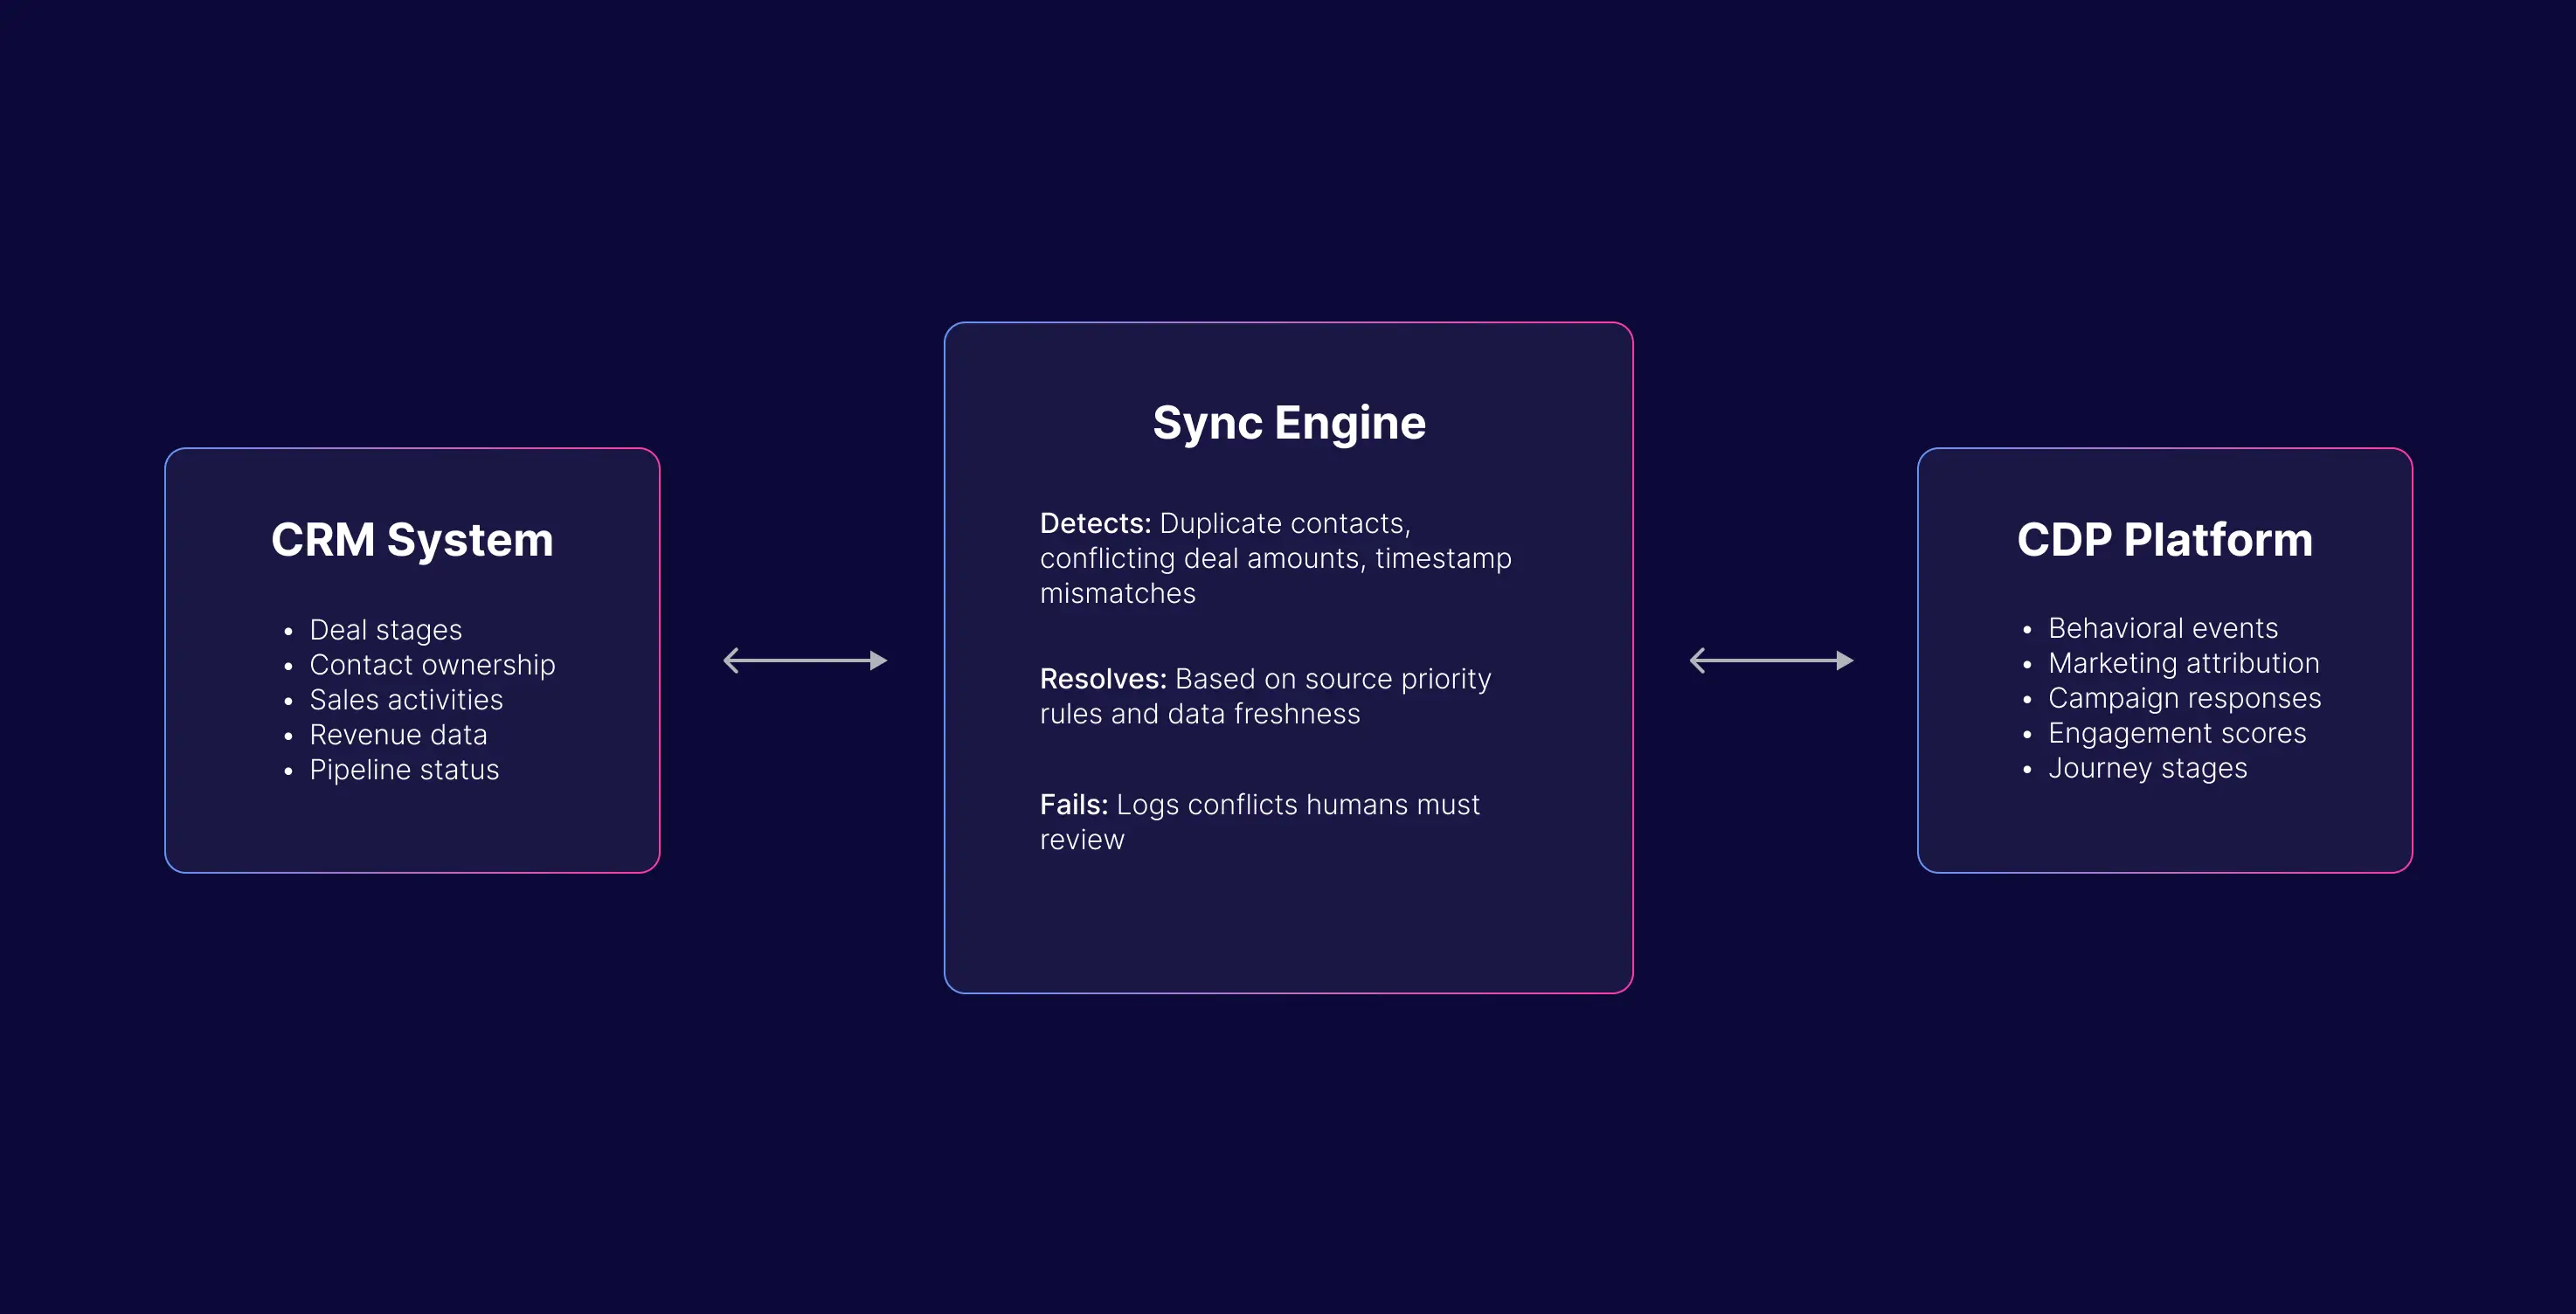Click the Sales activities list entry
This screenshot has height=1314, width=2576.
pos(406,700)
